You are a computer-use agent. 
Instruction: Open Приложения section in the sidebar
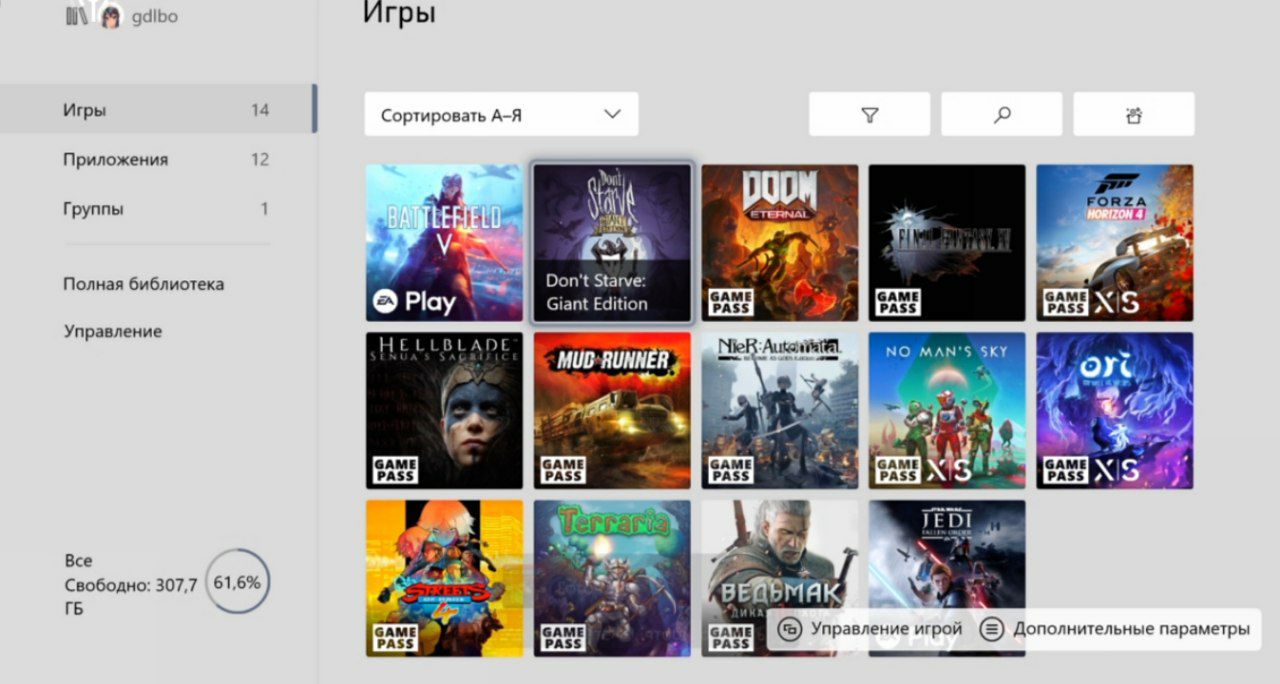tap(158, 159)
